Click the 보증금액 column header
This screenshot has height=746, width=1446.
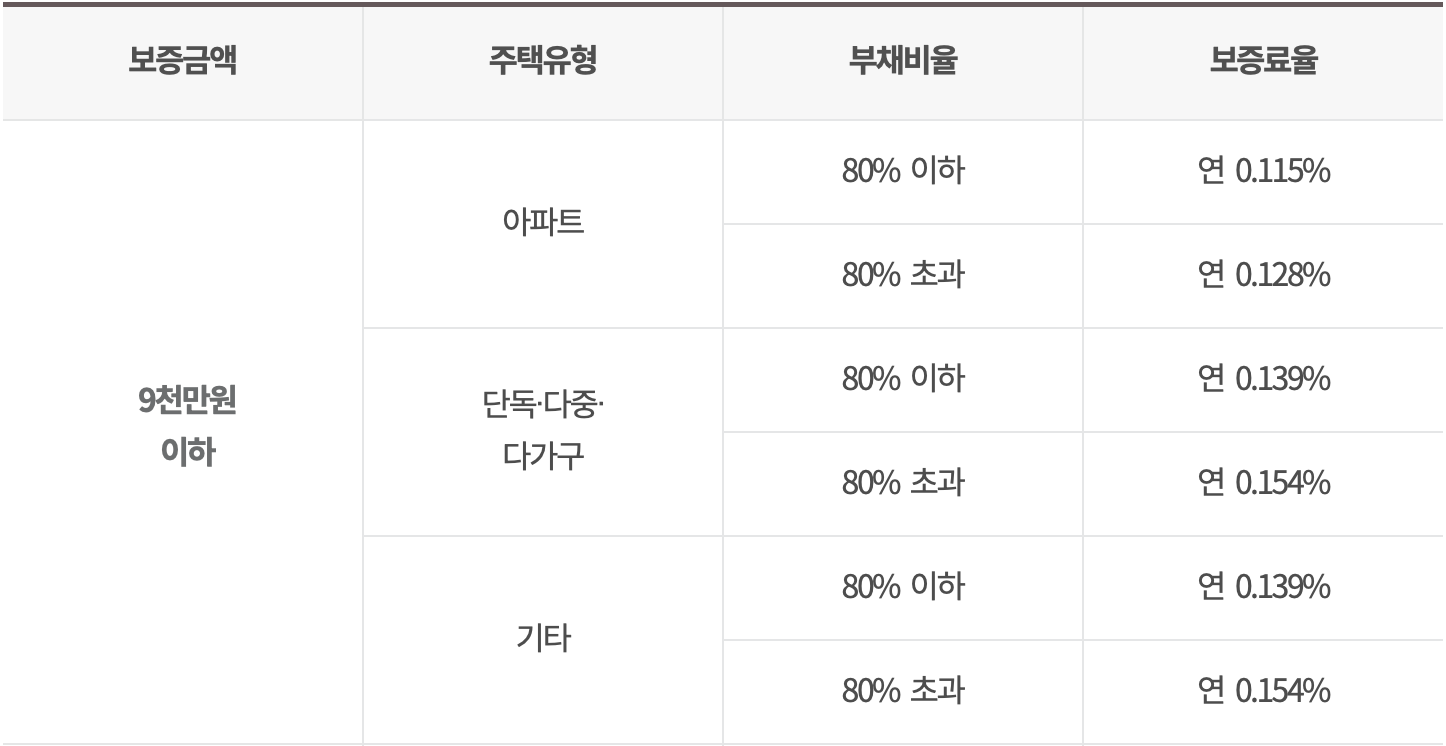click(x=181, y=64)
